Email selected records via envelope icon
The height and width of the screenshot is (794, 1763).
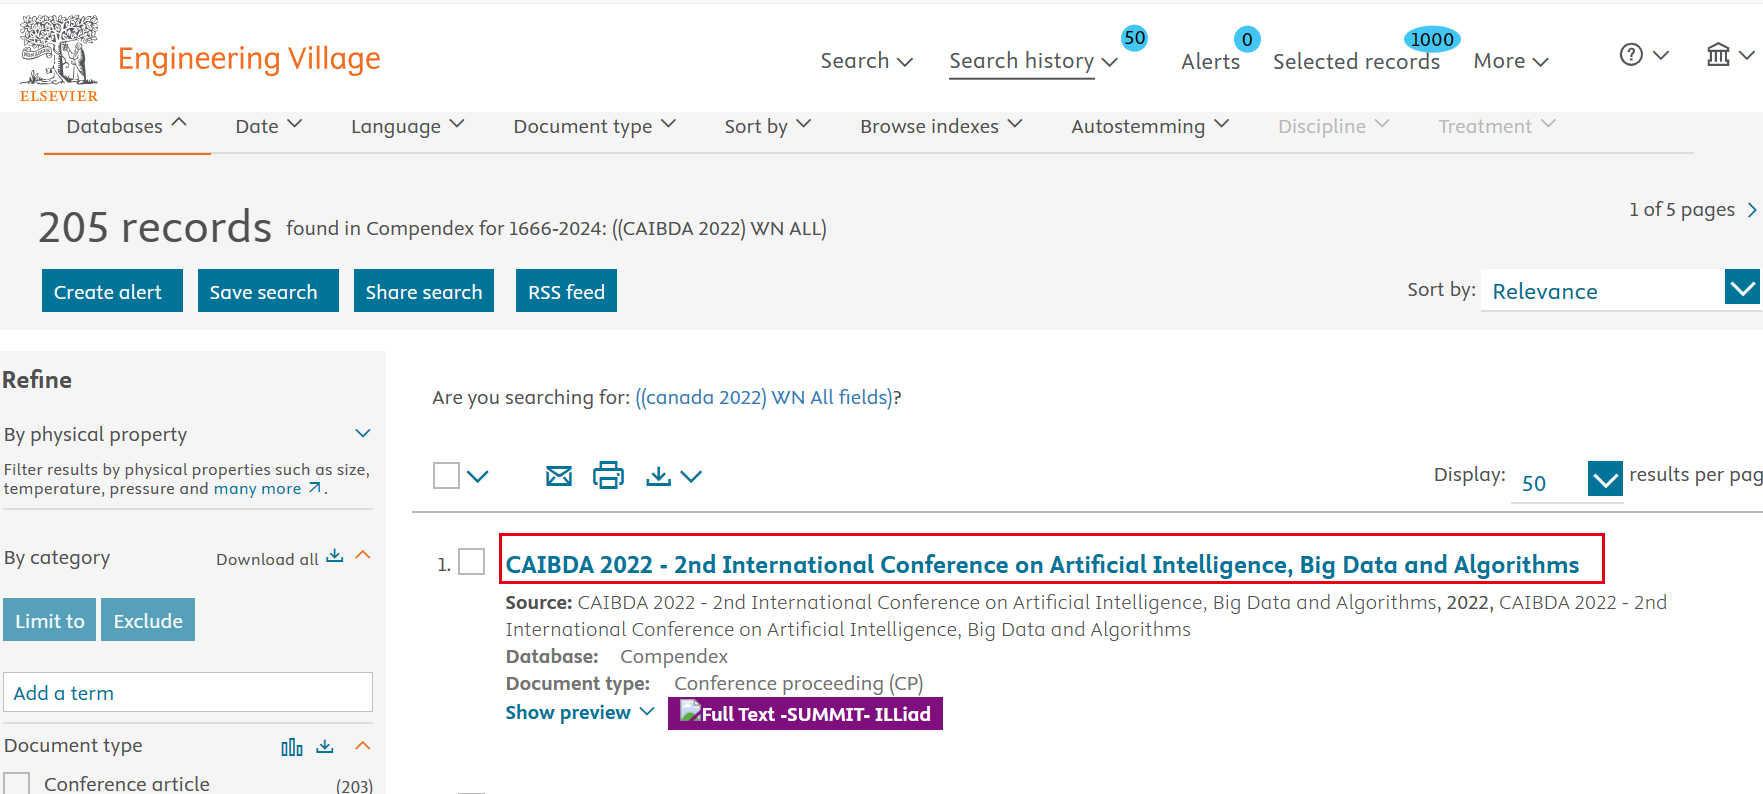click(559, 476)
